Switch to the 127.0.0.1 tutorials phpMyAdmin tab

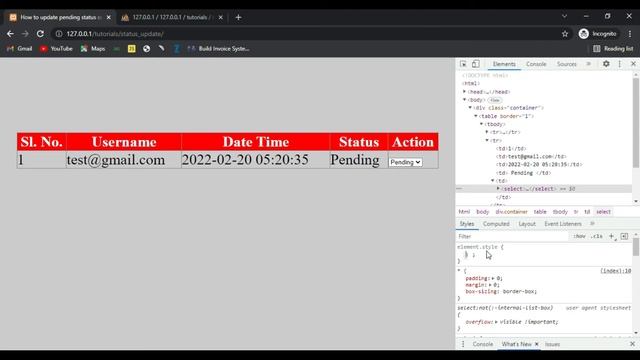pyautogui.click(x=171, y=18)
